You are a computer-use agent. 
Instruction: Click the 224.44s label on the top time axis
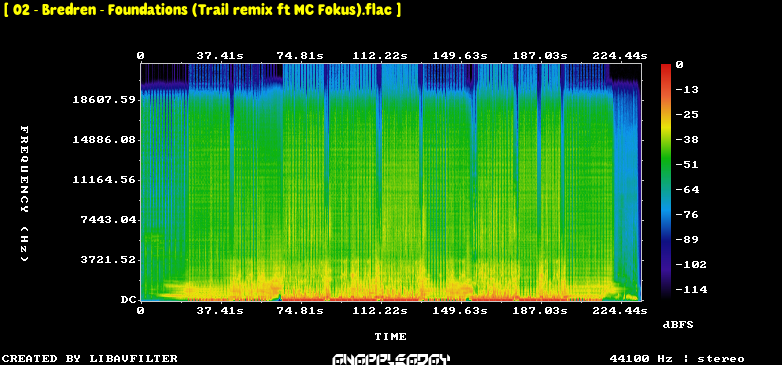(x=619, y=56)
